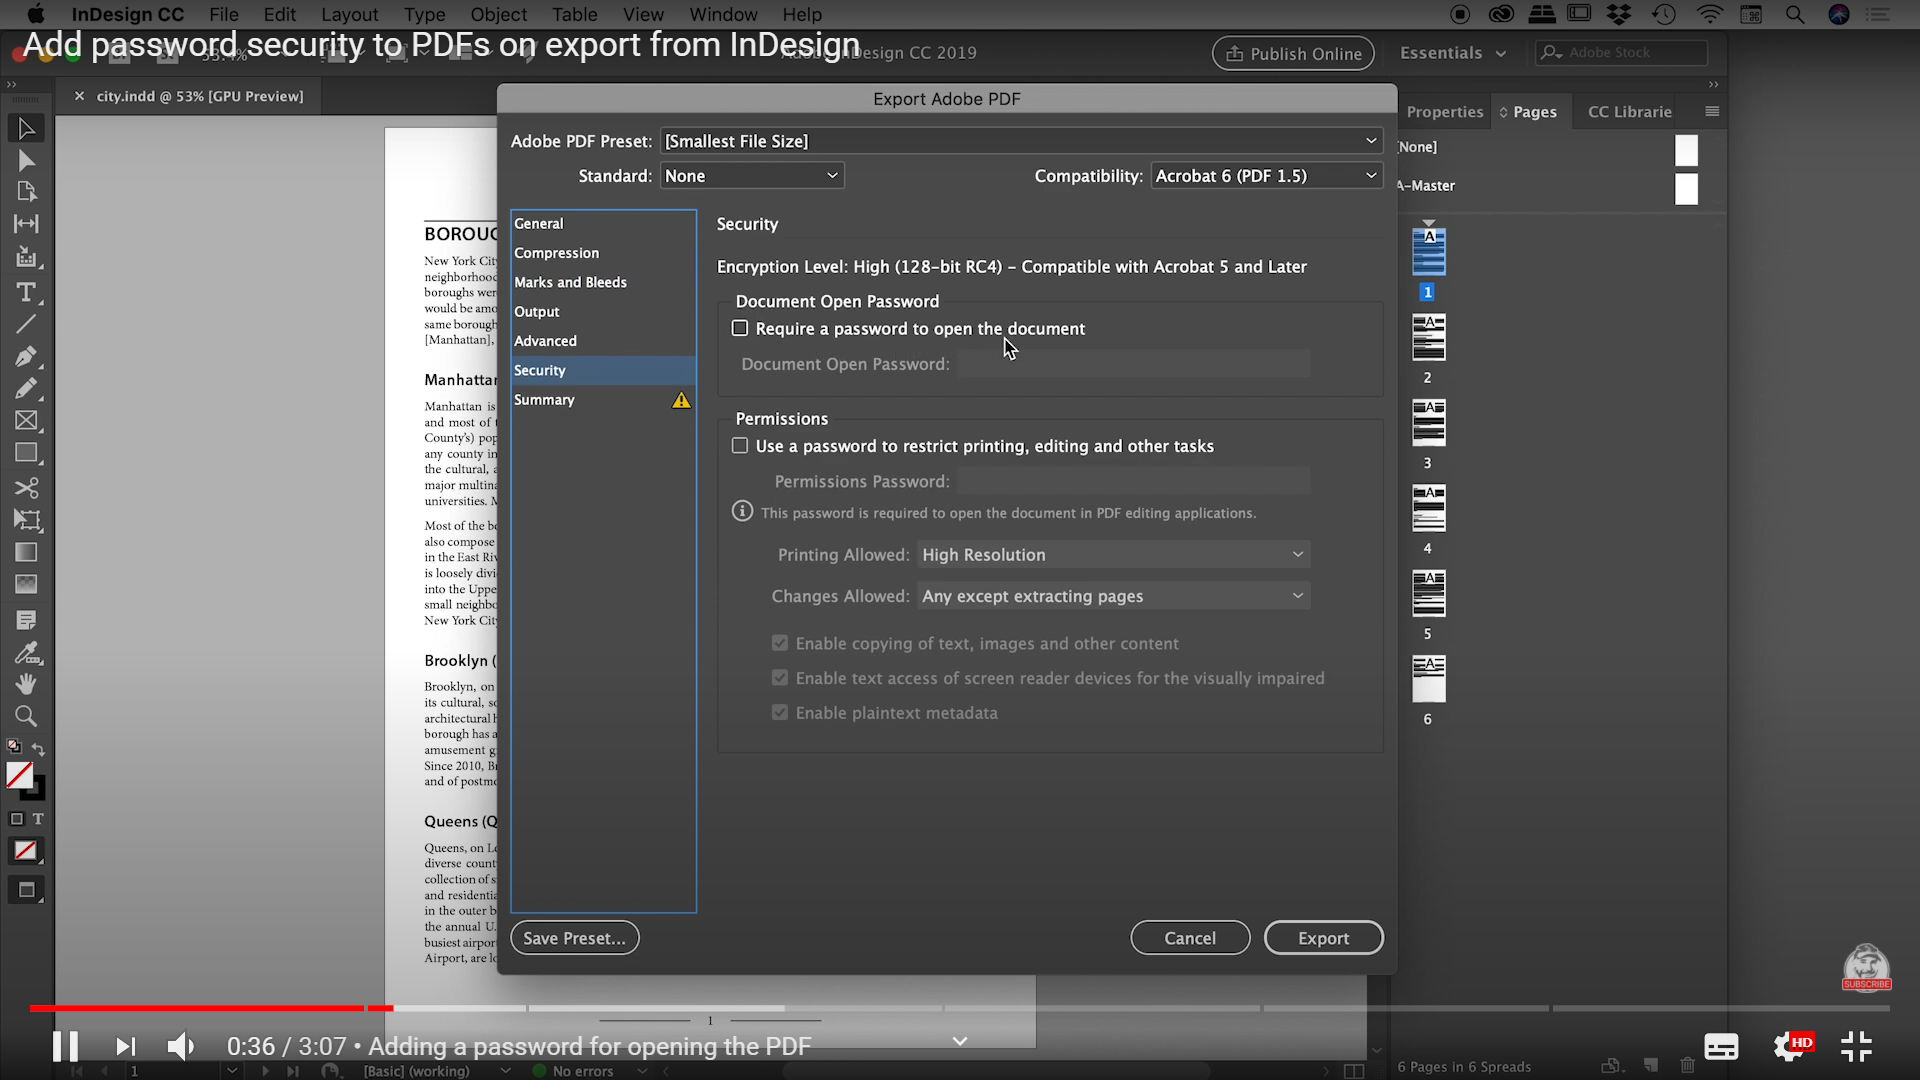Click the fill and stroke color swatch
The width and height of the screenshot is (1920, 1080).
(24, 779)
